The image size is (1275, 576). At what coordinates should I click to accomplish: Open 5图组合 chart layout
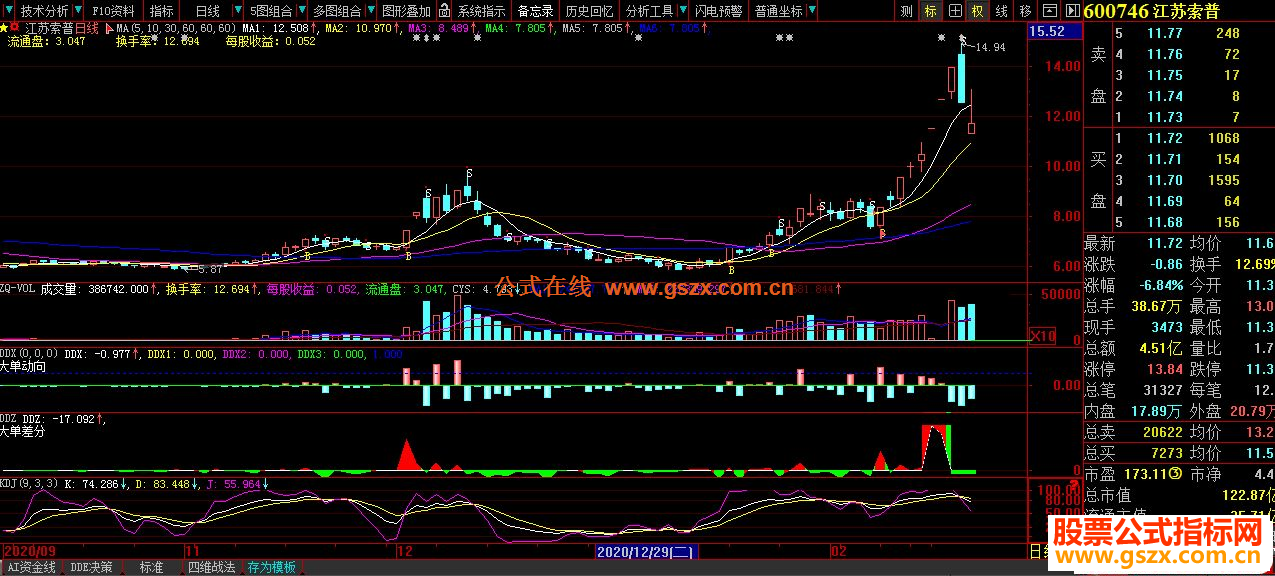pos(271,10)
